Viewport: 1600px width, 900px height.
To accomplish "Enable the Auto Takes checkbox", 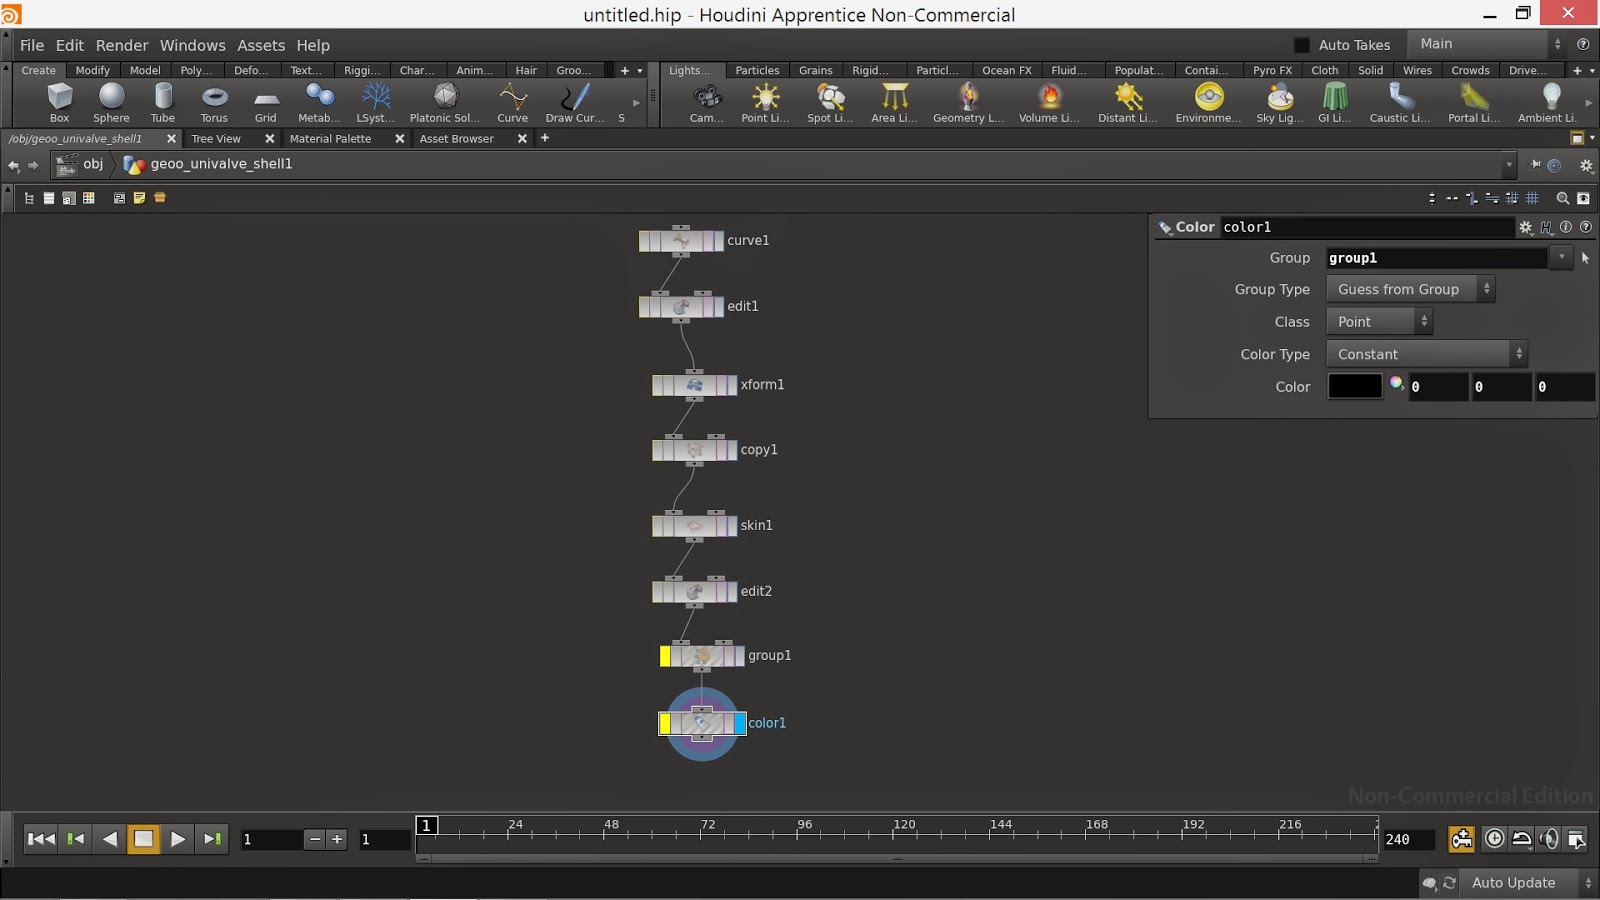I will pos(1302,45).
